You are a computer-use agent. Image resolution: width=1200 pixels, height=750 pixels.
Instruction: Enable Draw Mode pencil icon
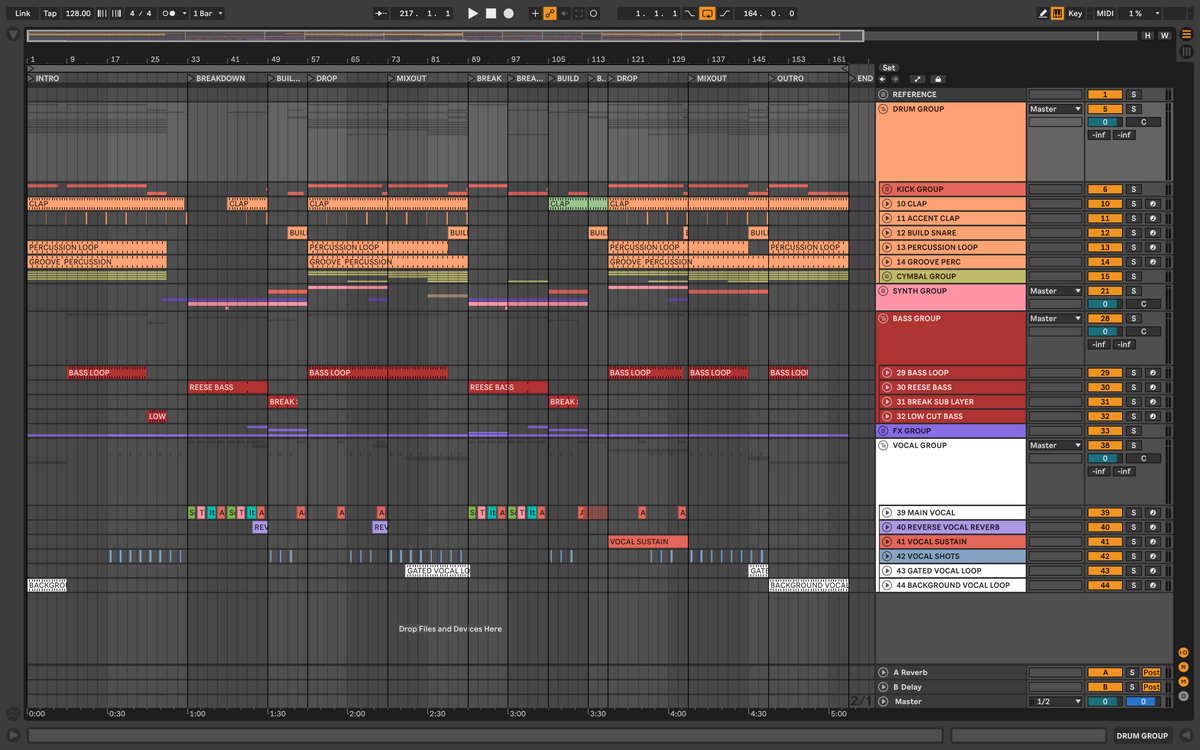[1043, 14]
